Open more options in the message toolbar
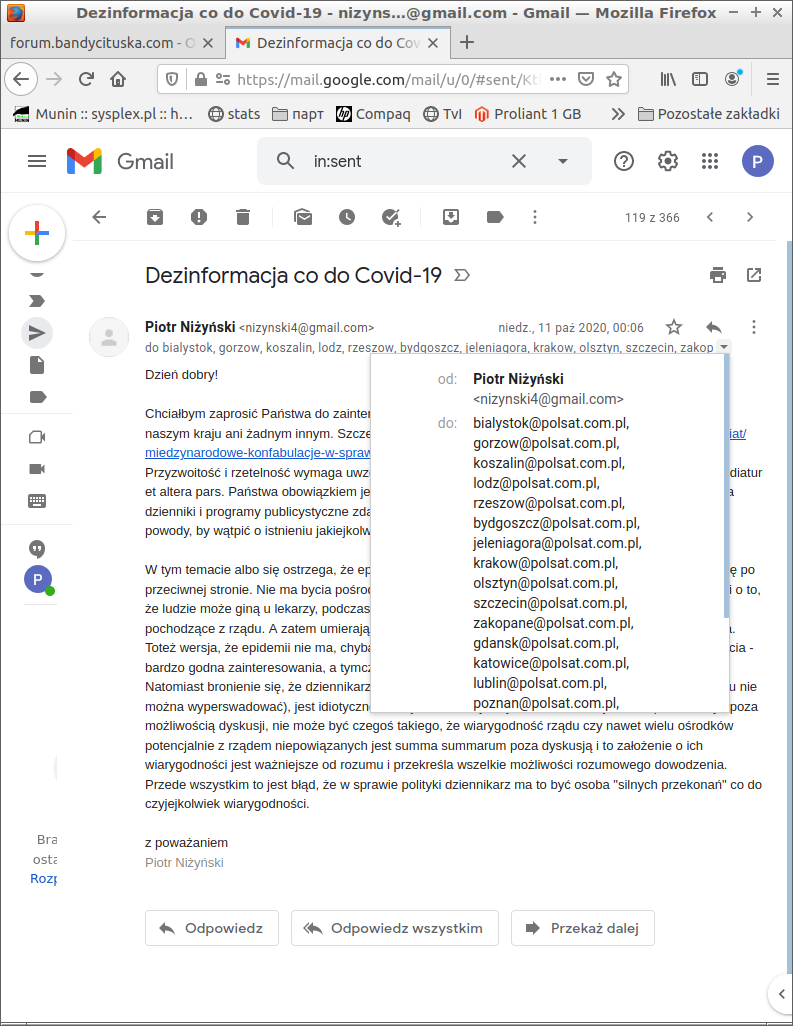The height and width of the screenshot is (1026, 793). [535, 217]
